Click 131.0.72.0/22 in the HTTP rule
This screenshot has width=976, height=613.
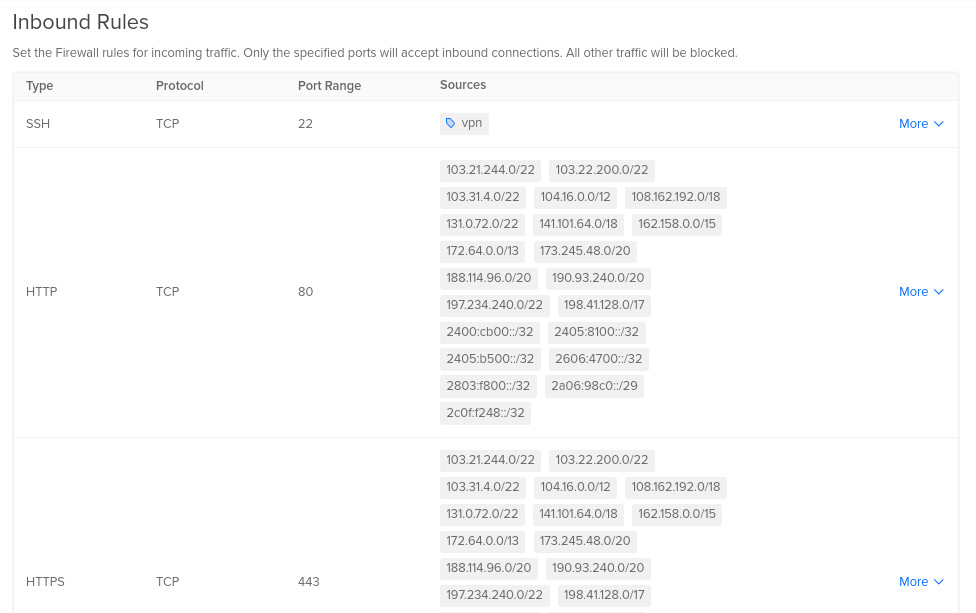click(x=482, y=224)
